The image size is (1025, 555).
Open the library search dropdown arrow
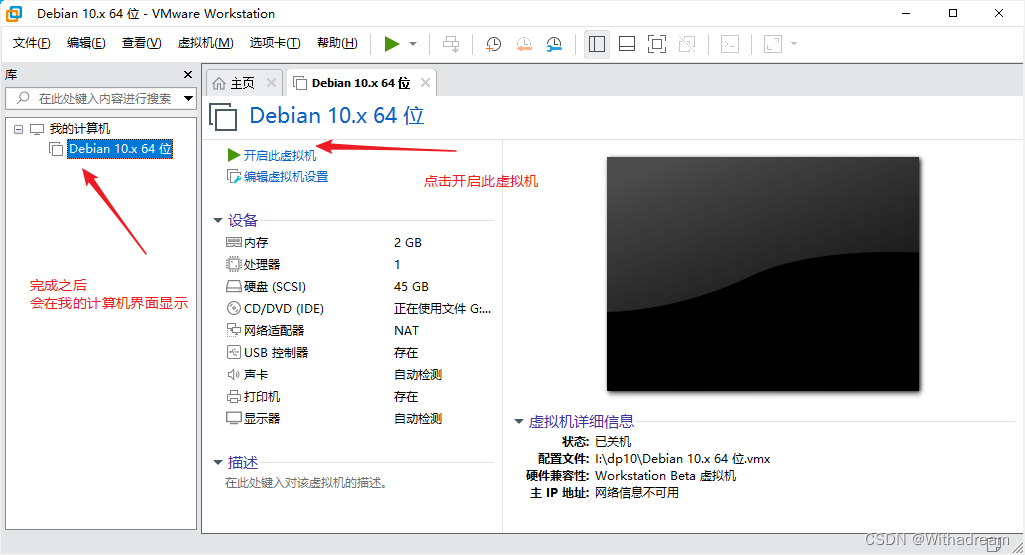189,99
